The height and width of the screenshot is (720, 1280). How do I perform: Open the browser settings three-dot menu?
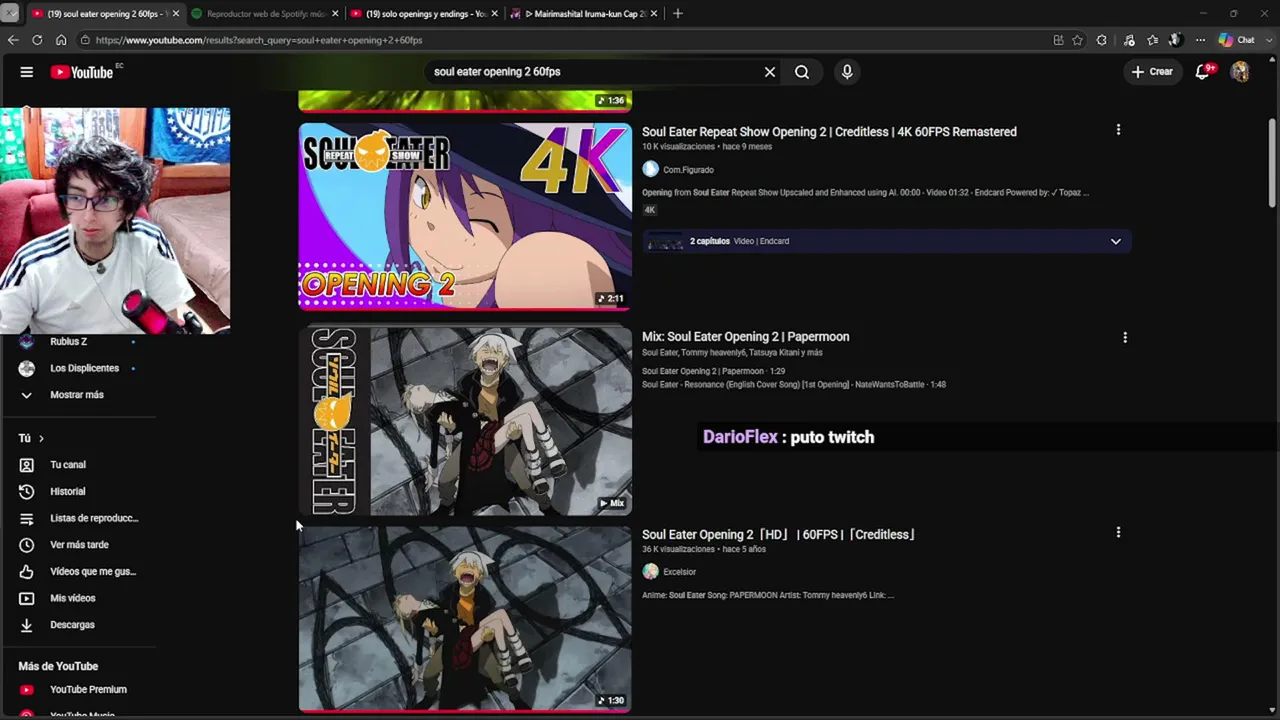coord(1200,40)
